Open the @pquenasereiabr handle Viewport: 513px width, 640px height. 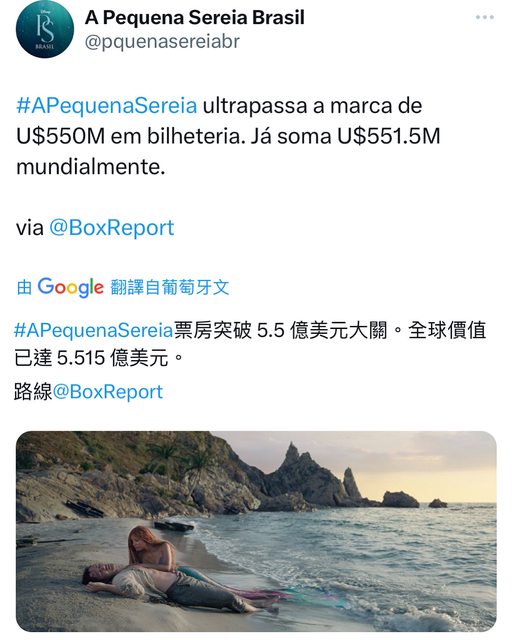pyautogui.click(x=162, y=42)
